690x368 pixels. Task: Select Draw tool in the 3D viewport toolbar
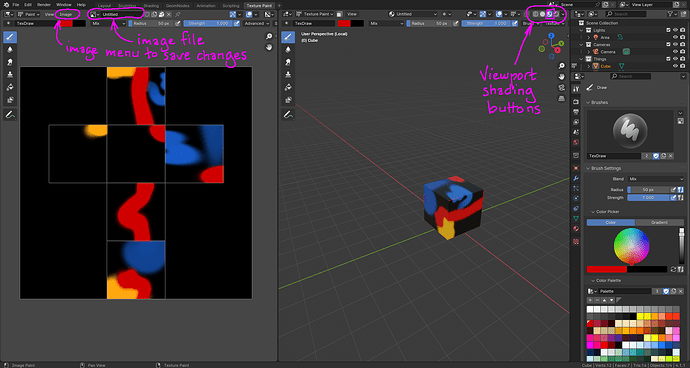click(x=288, y=37)
